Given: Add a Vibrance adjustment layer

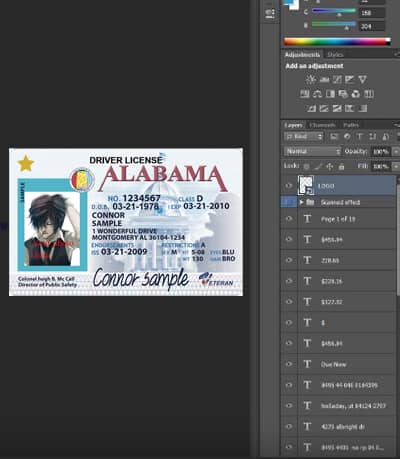Looking at the screenshot, I should [362, 79].
